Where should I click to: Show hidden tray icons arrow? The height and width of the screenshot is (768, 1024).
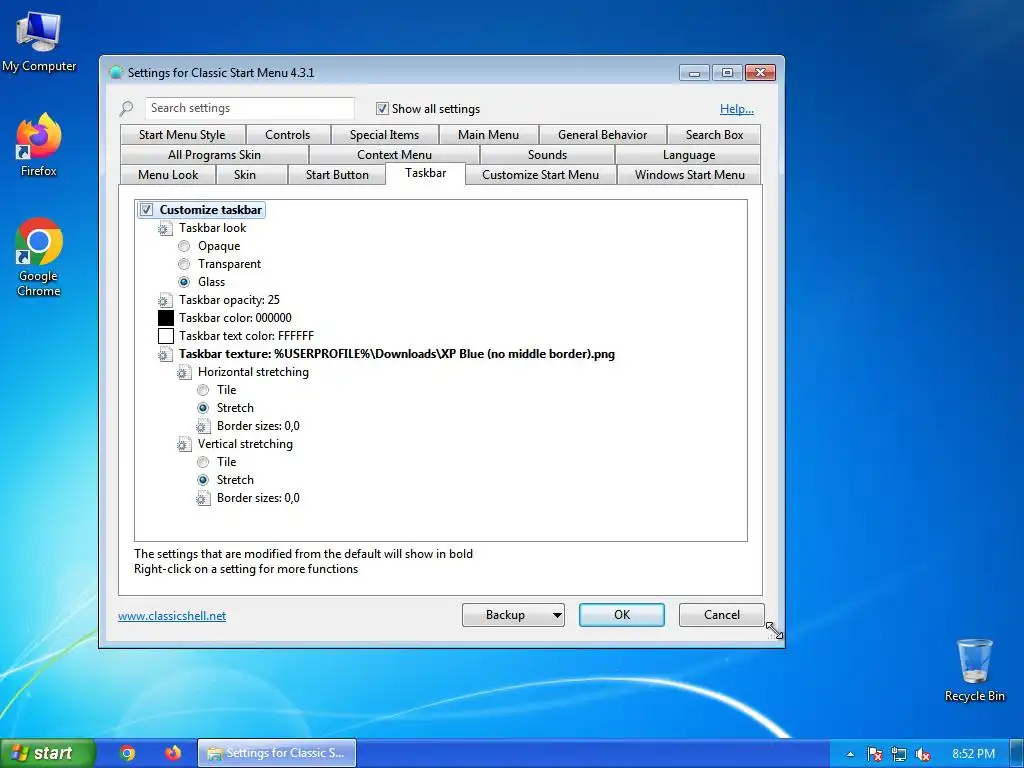coord(850,754)
